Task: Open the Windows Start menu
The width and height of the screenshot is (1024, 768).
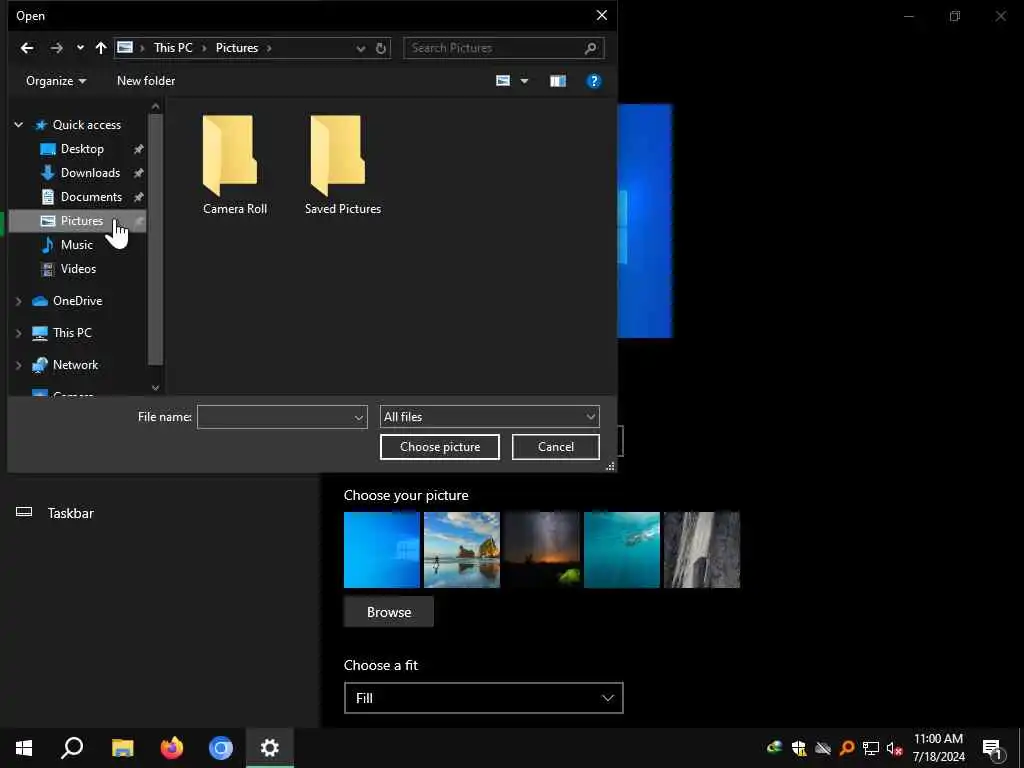Action: (24, 748)
